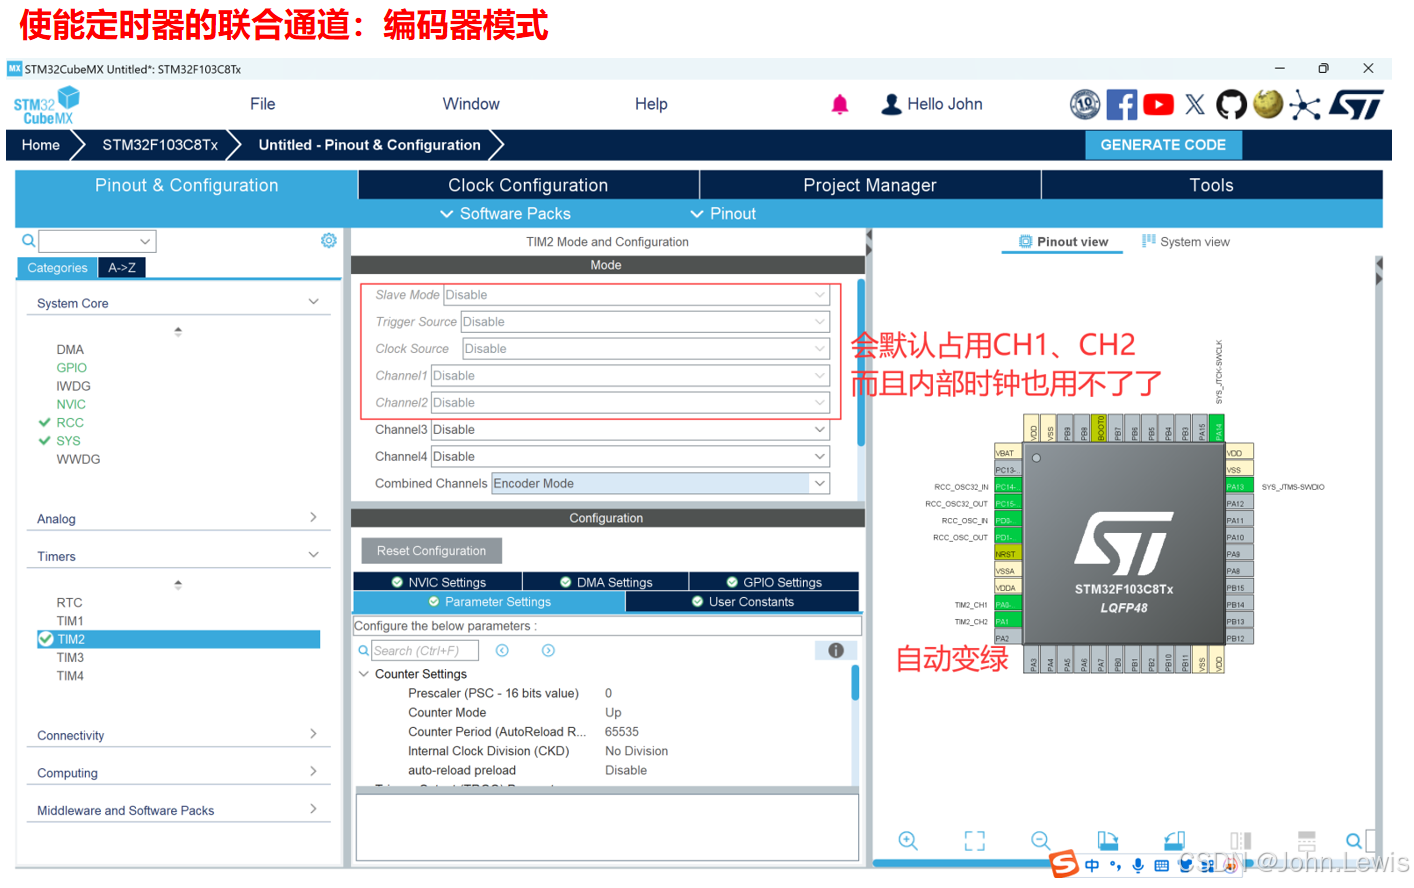Click the ST community network star icon
This screenshot has width=1414, height=888.
pos(1304,104)
